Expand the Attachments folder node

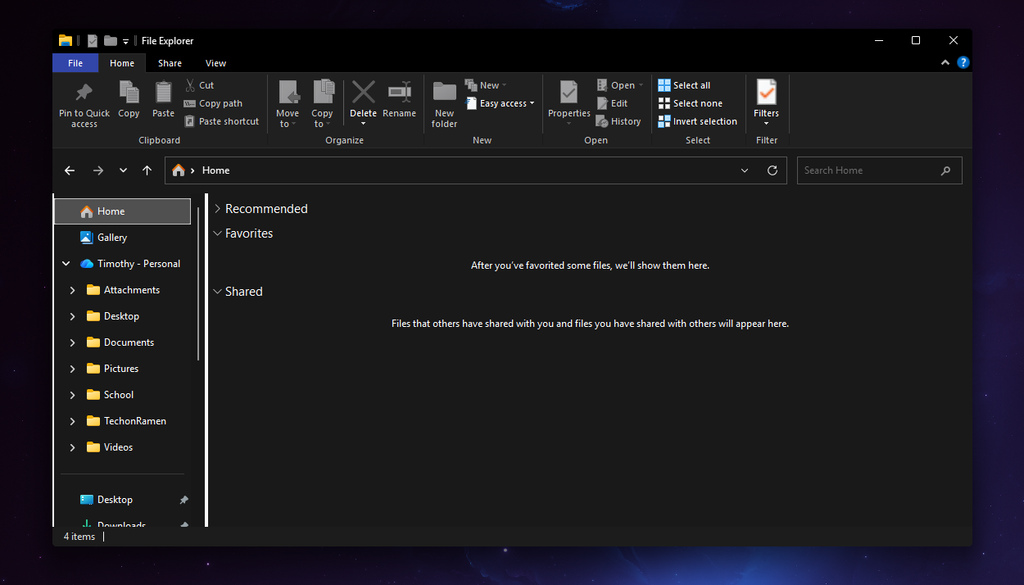[x=72, y=290]
